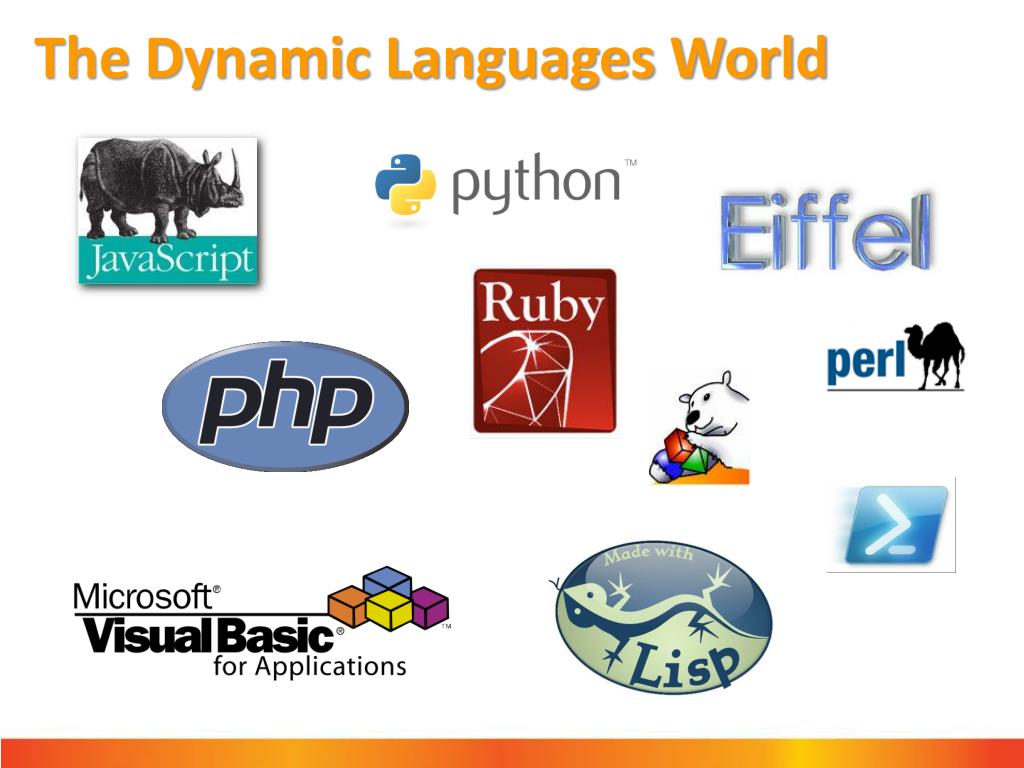Screen dimensions: 1024x768
Task: Click the blue Eiffel 3D text logo
Action: (x=826, y=231)
